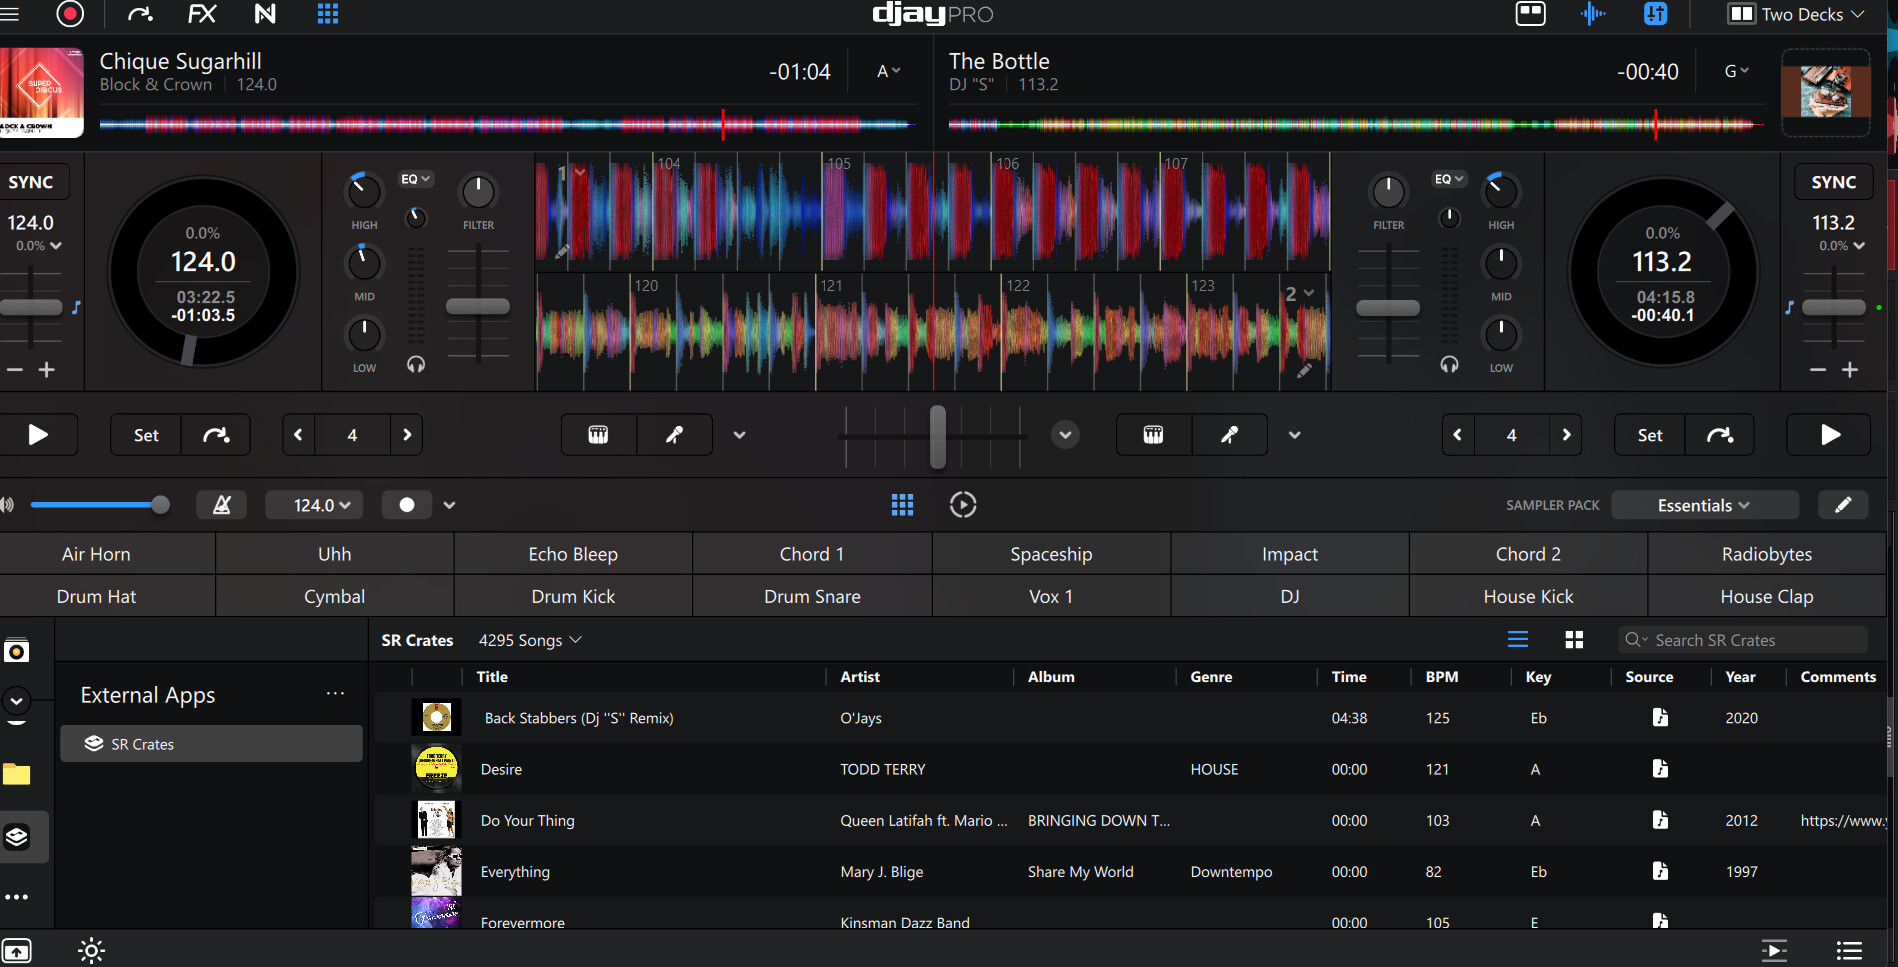Enable left deck headphone pre-cue
Viewport: 1898px width, 967px height.
(x=416, y=365)
